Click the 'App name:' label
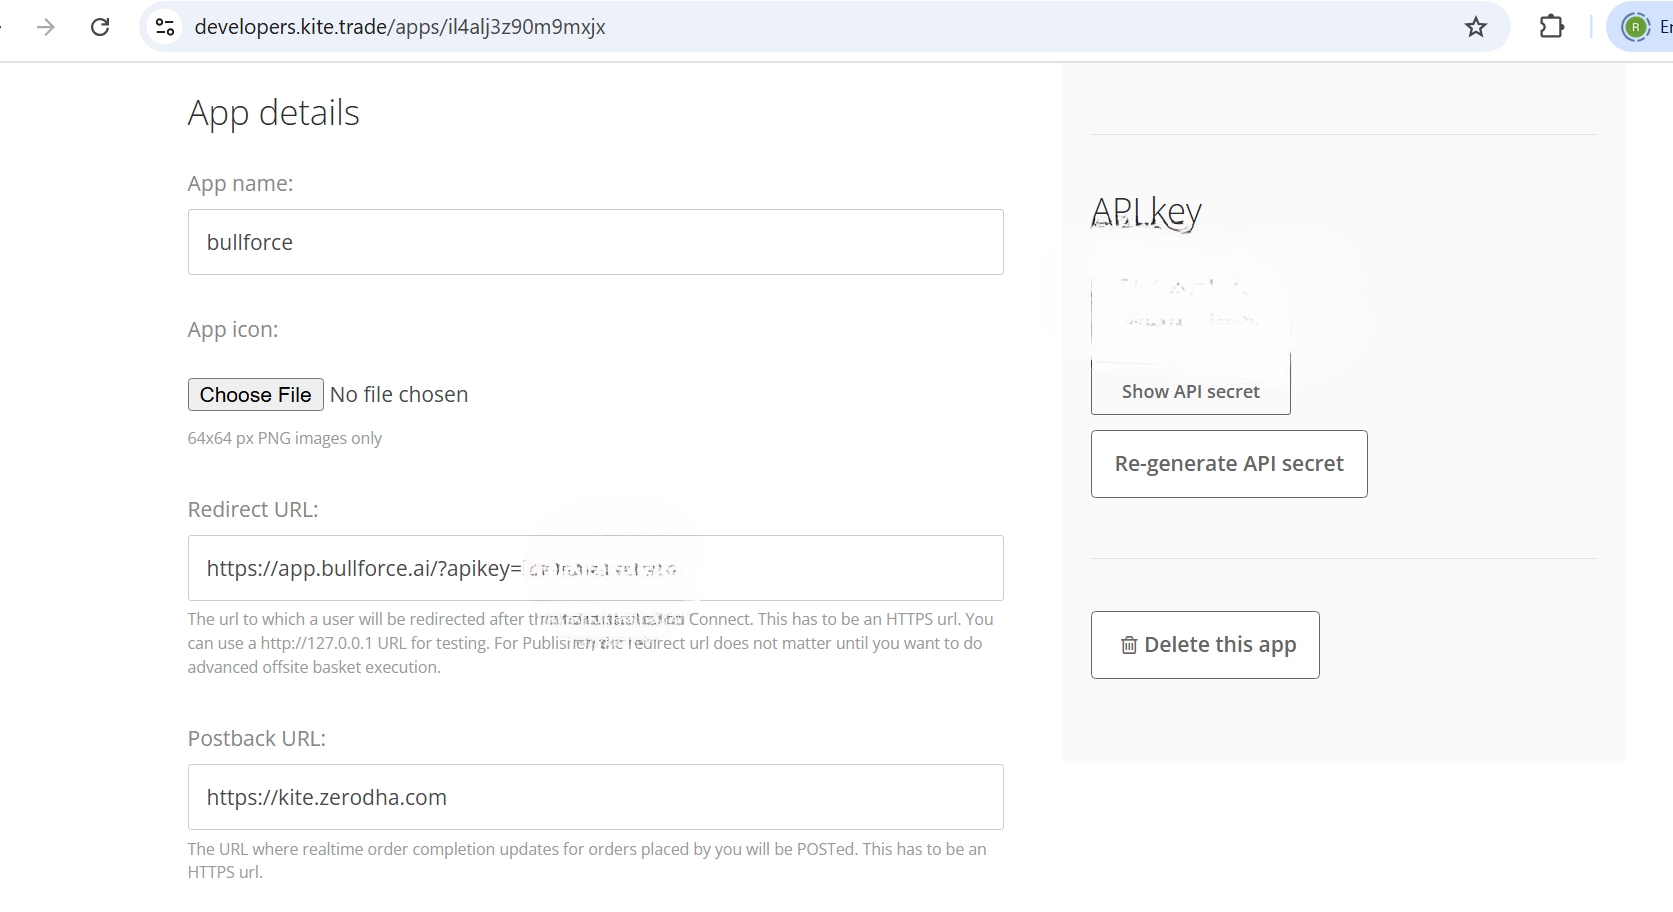Image resolution: width=1673 pixels, height=912 pixels. click(x=240, y=184)
